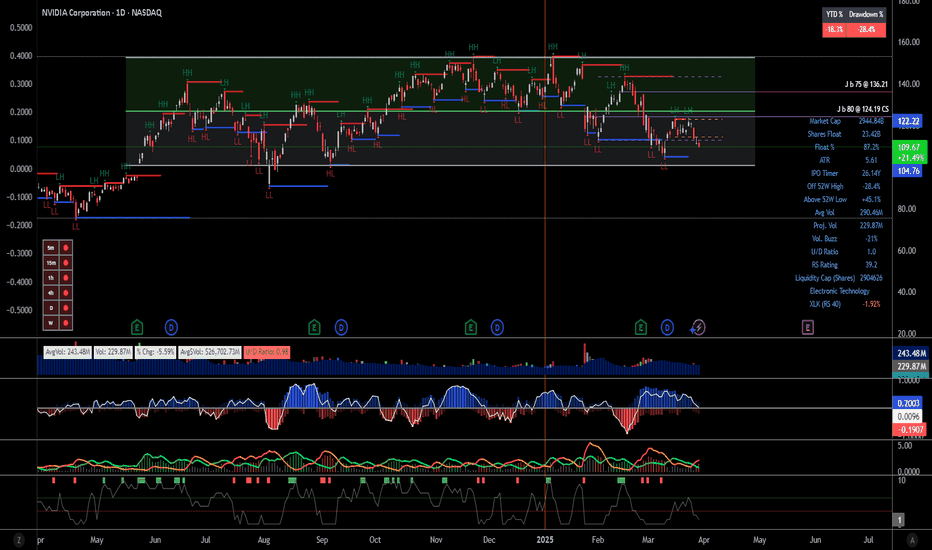Click the 1h timeframe cell
Image resolution: width=932 pixels, height=550 pixels.
click(51, 278)
